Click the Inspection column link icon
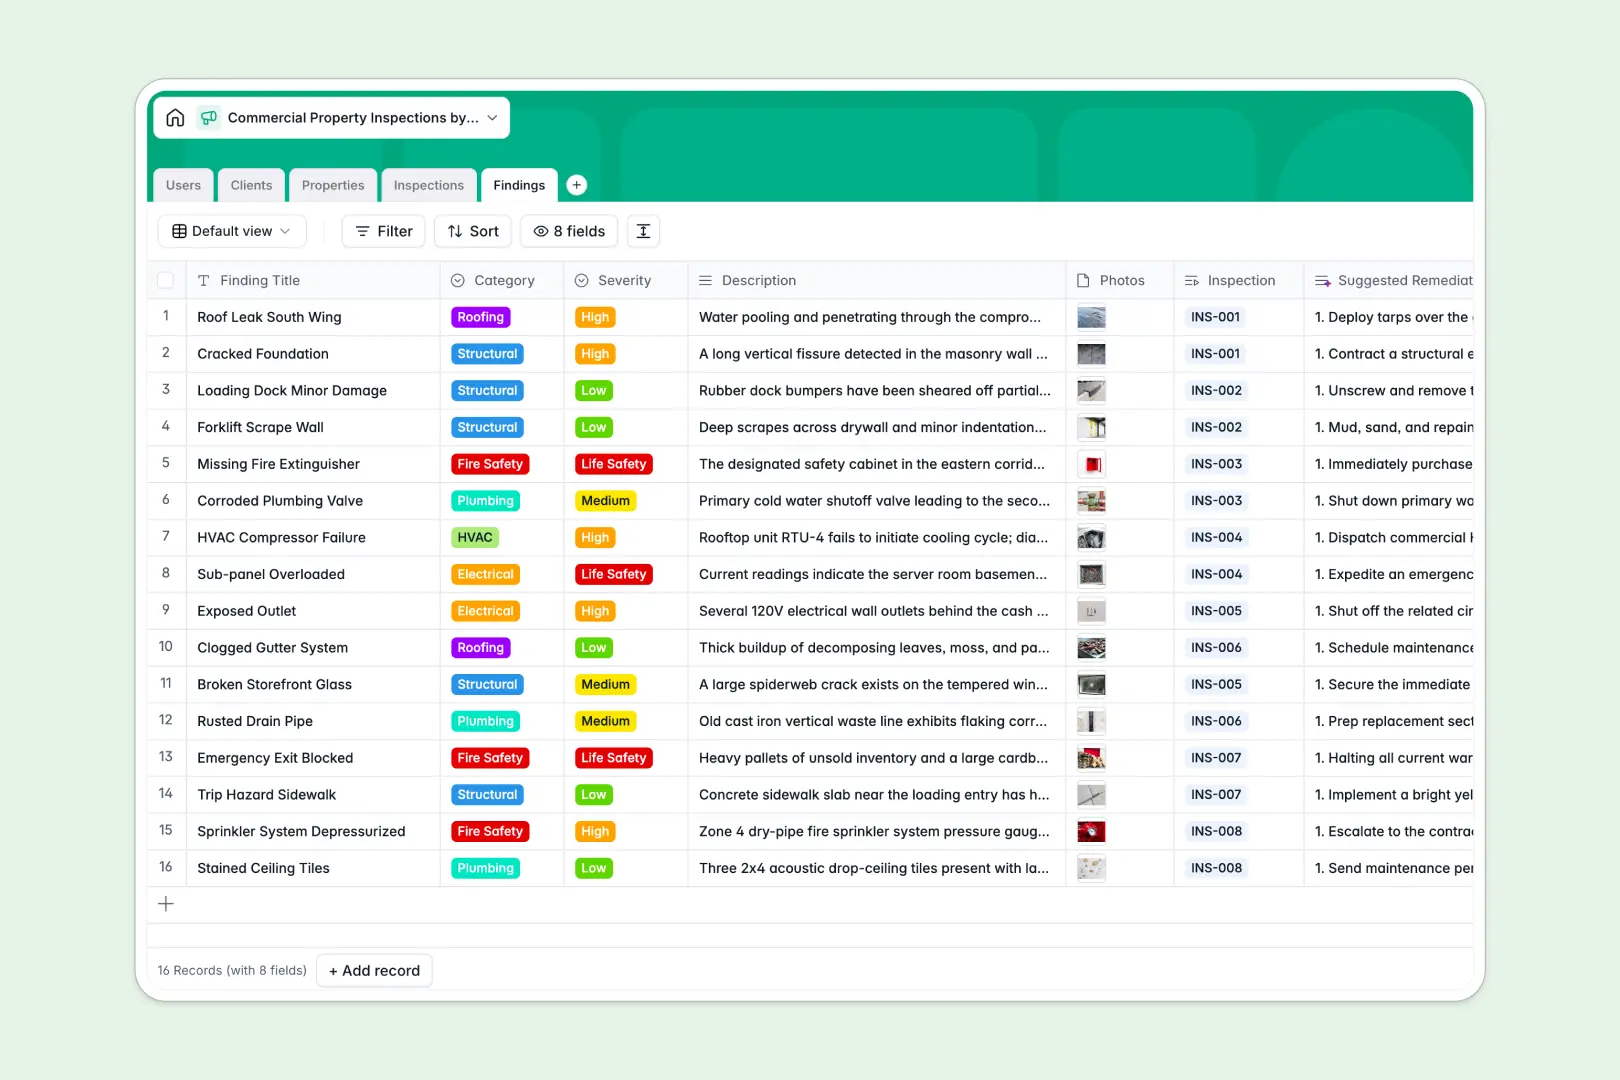 pyautogui.click(x=1191, y=281)
